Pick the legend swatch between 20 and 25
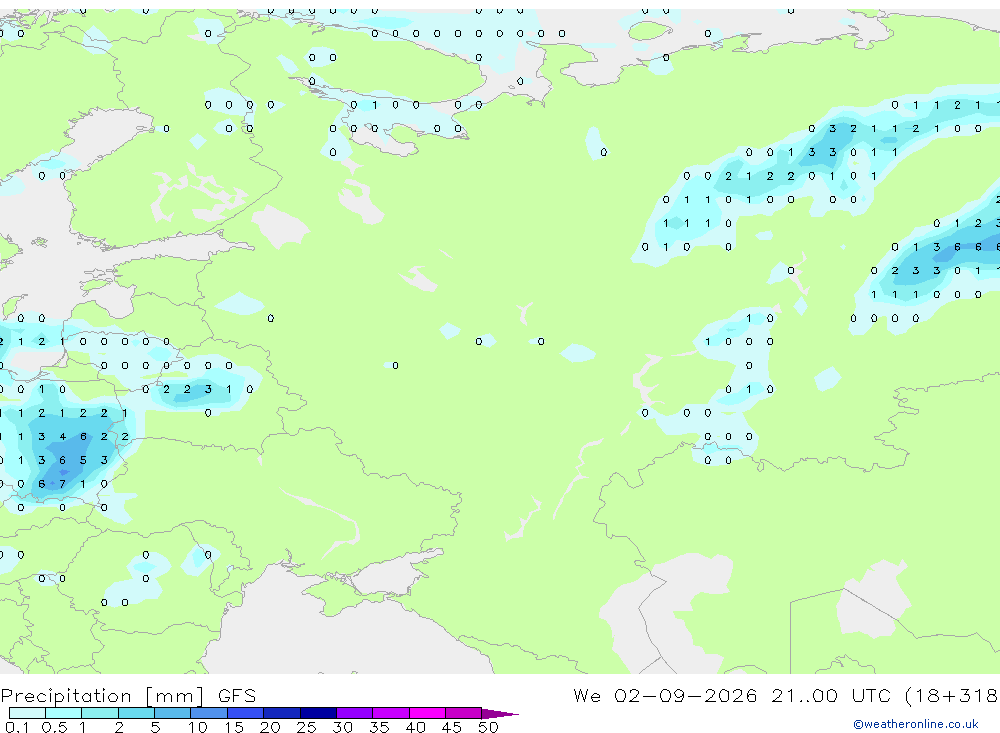 point(282,713)
